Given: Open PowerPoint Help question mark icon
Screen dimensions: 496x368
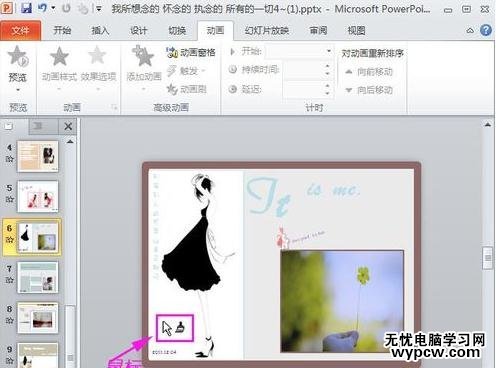Looking at the screenshot, I should tap(486, 30).
